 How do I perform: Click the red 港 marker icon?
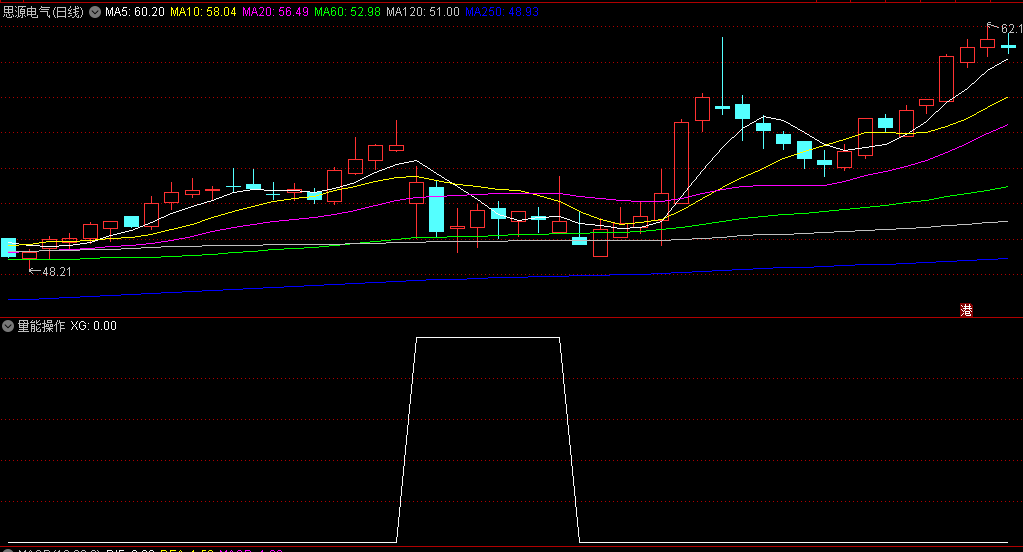click(966, 311)
